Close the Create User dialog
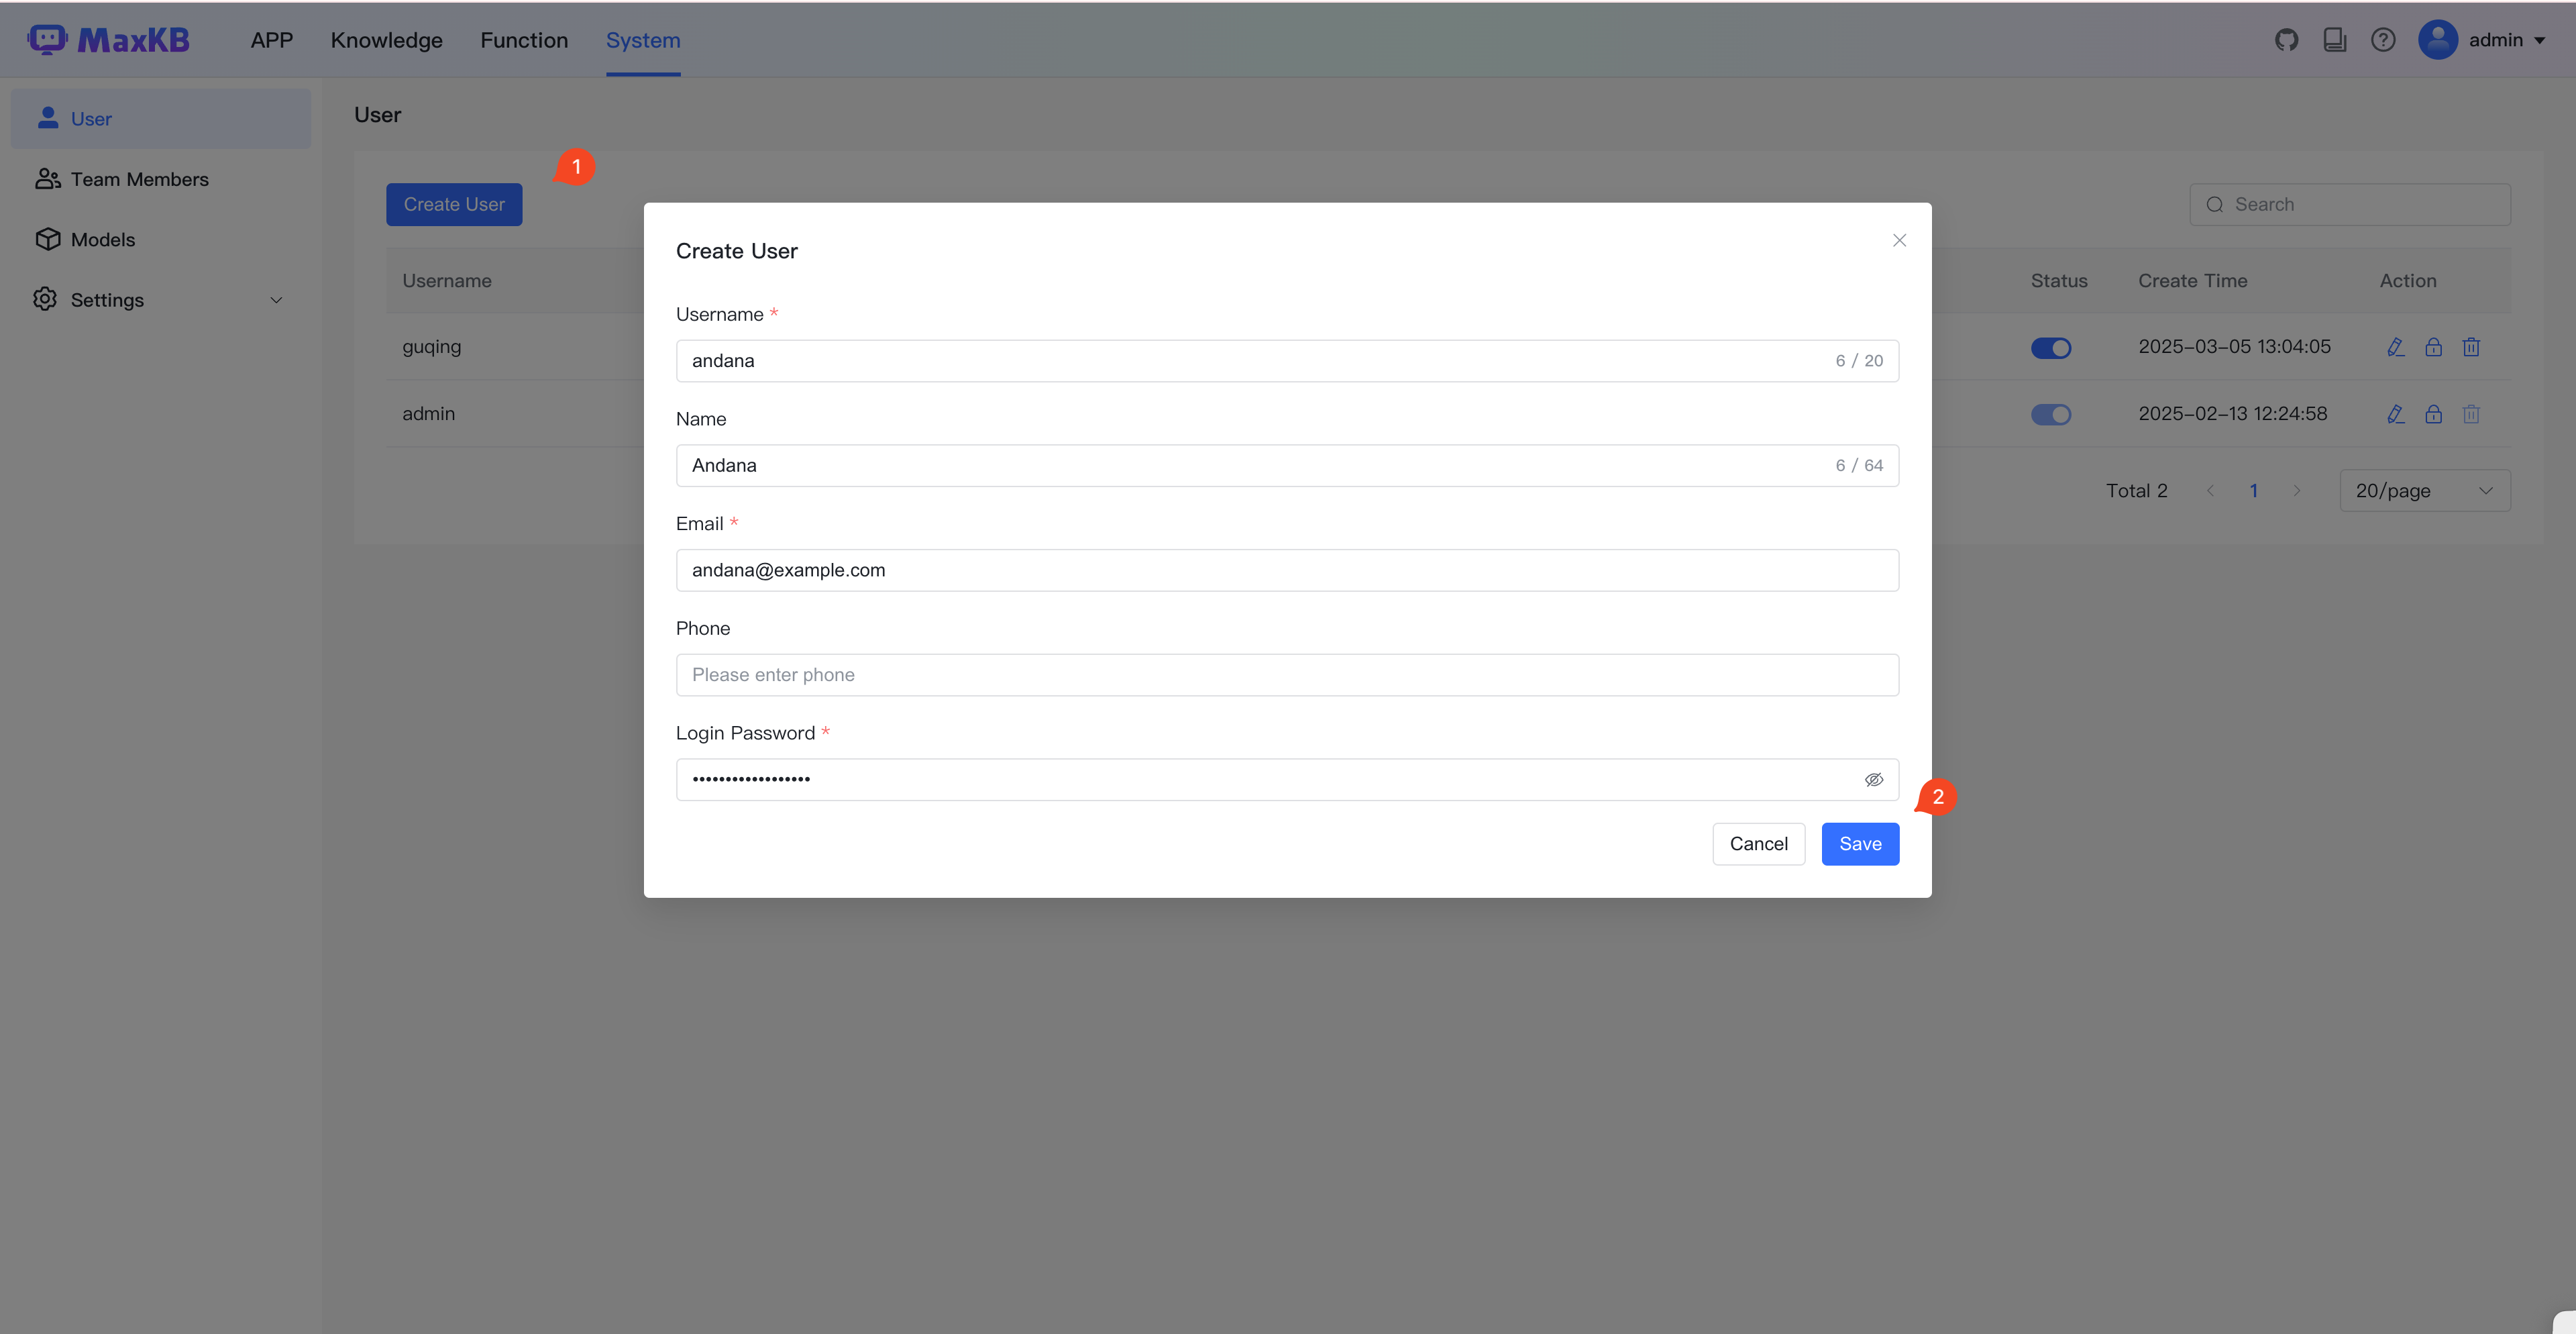 click(x=1899, y=240)
